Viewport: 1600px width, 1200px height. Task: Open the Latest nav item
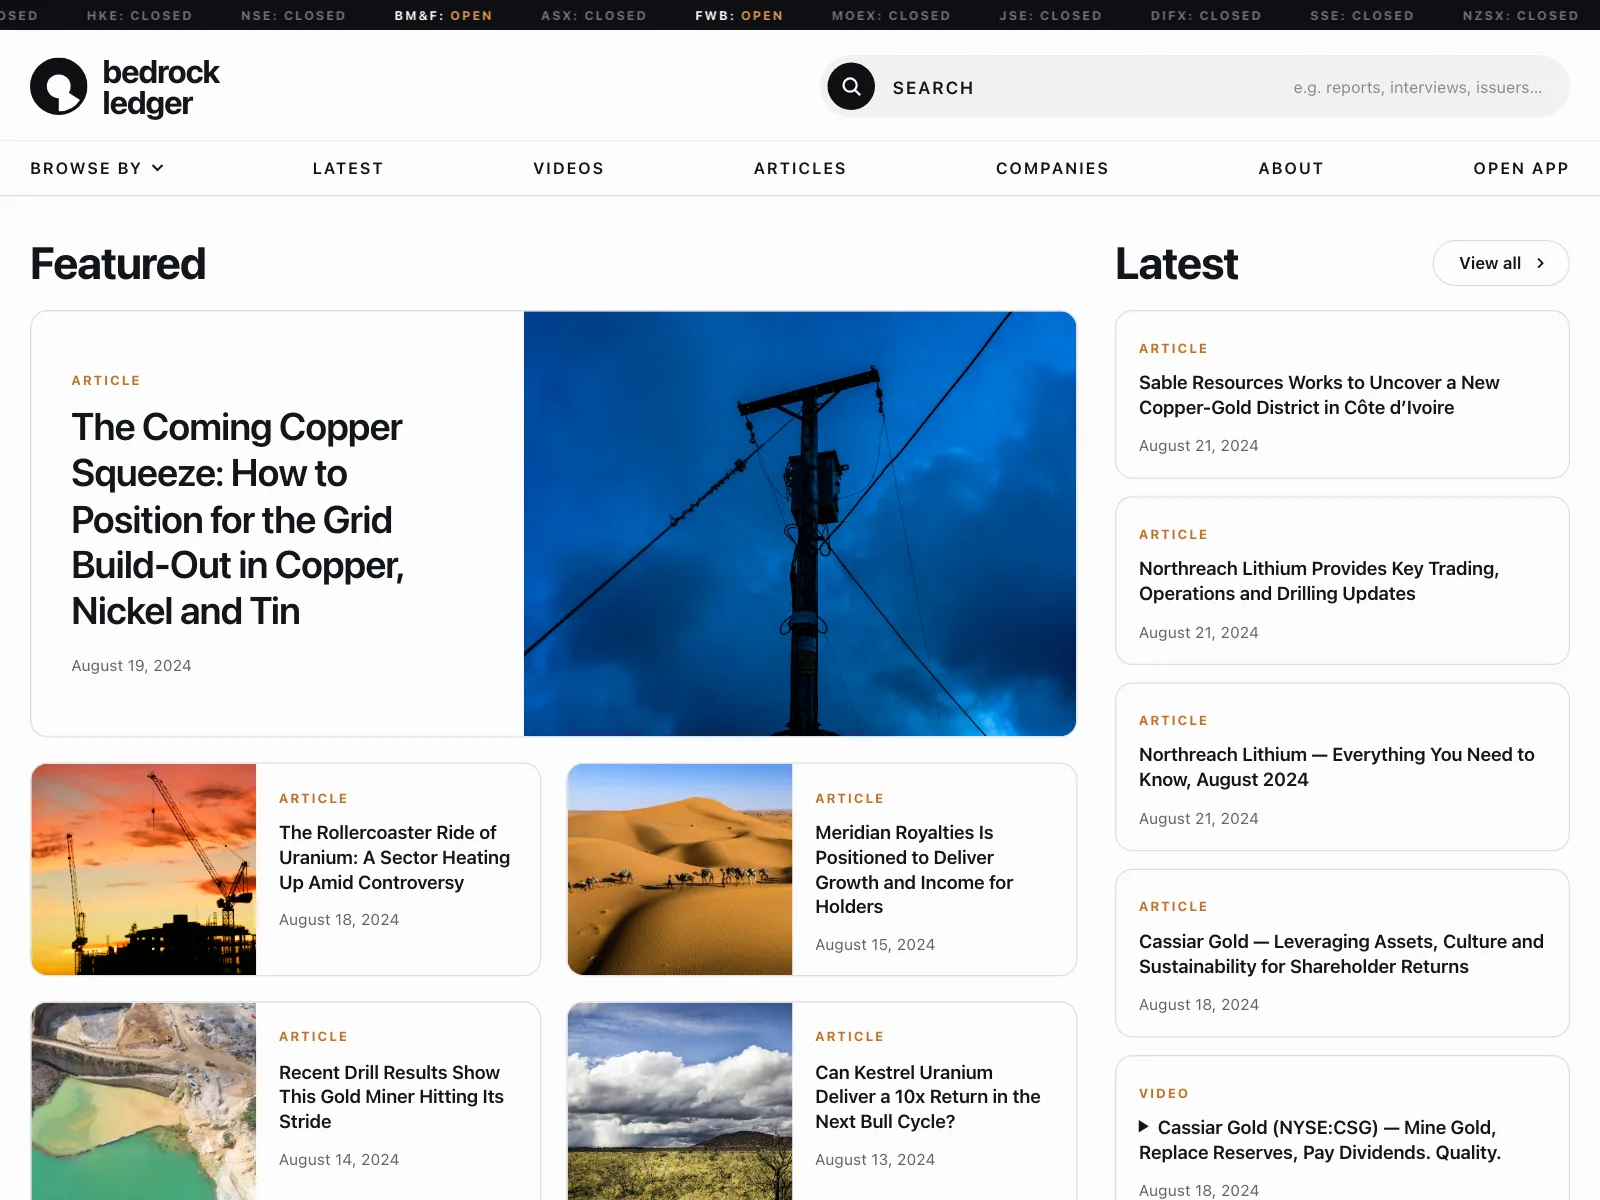(x=348, y=168)
